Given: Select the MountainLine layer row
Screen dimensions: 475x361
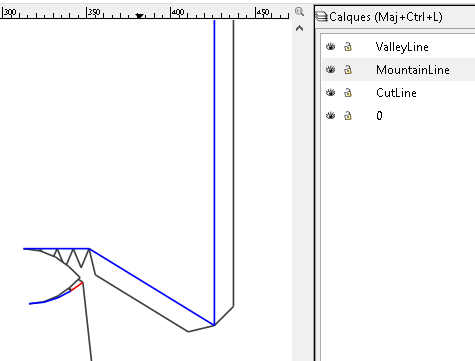Looking at the screenshot, I should click(398, 70).
